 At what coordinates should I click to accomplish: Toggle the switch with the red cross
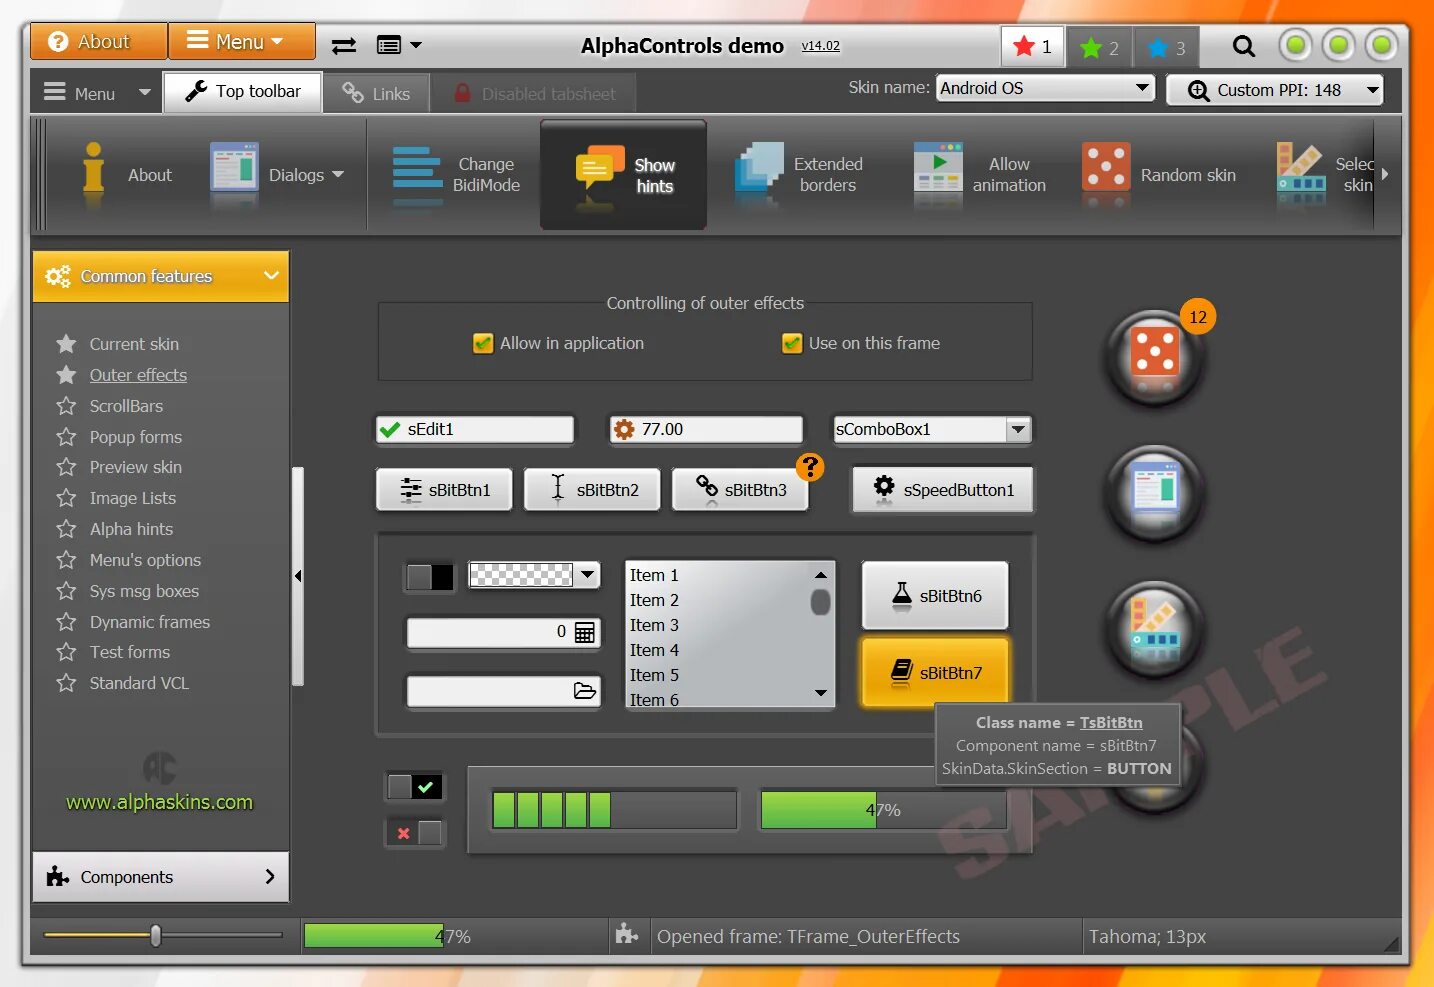point(414,832)
